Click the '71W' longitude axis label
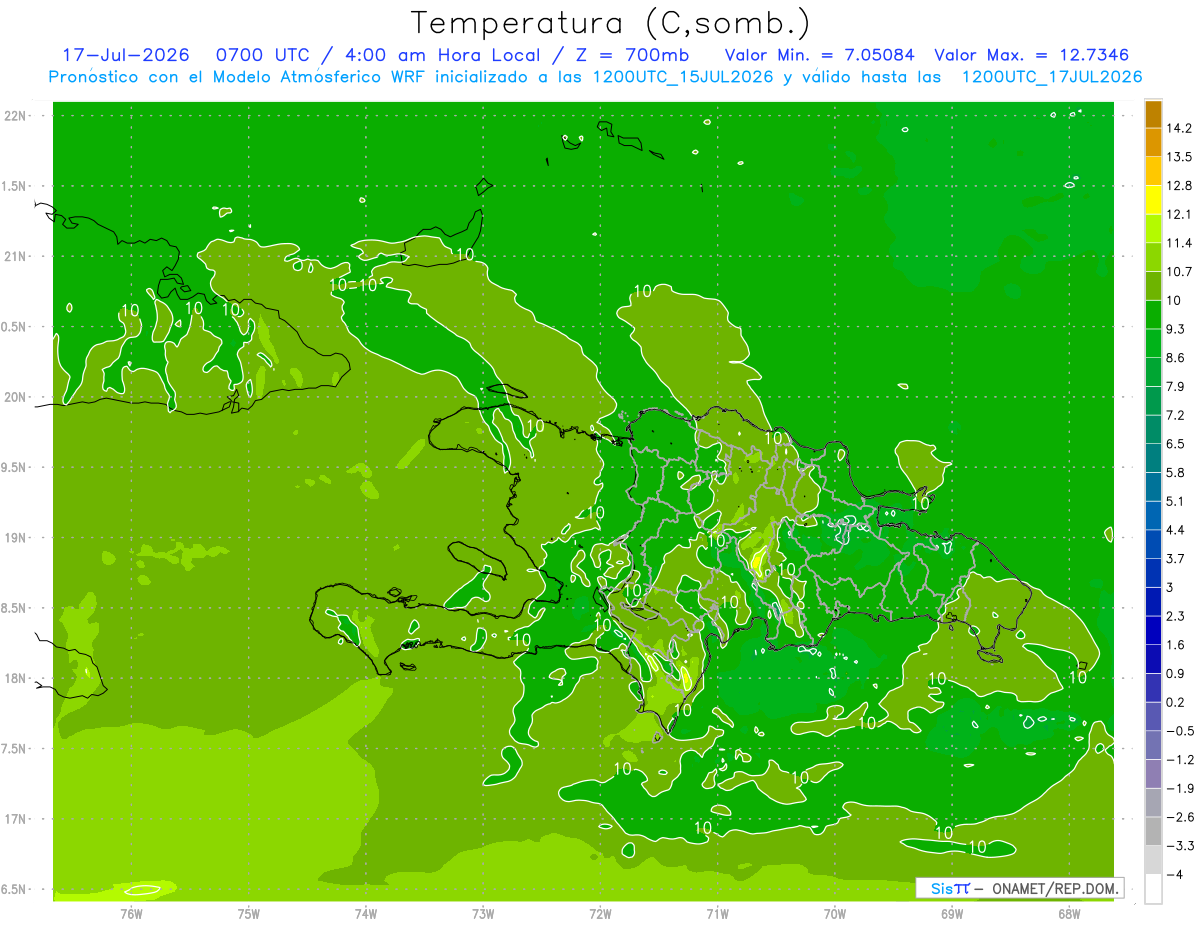The width and height of the screenshot is (1200, 927). [x=717, y=914]
